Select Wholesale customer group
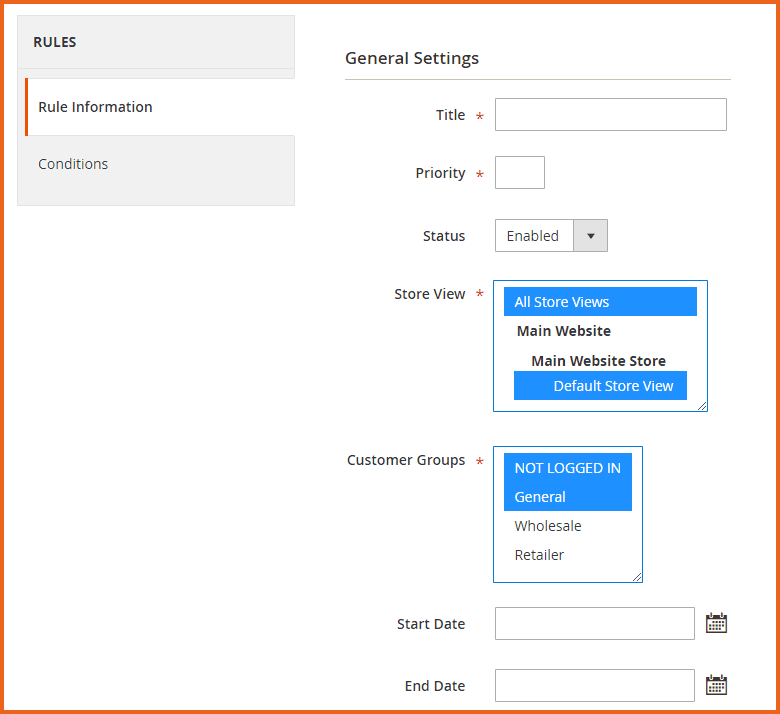The image size is (780, 714). click(x=548, y=526)
